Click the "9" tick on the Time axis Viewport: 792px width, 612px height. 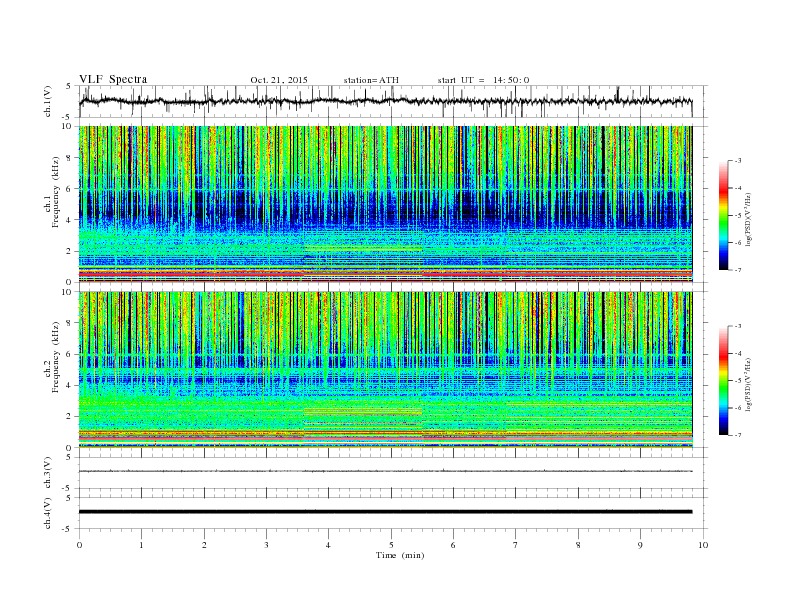[640, 545]
